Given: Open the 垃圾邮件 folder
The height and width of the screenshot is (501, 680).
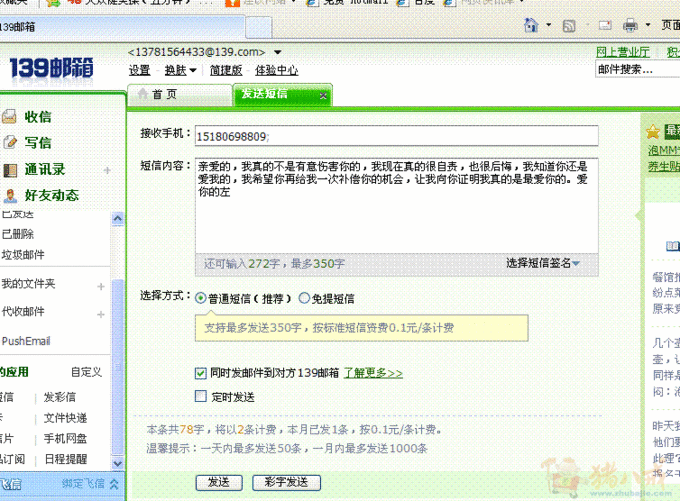Looking at the screenshot, I should click(23, 255).
